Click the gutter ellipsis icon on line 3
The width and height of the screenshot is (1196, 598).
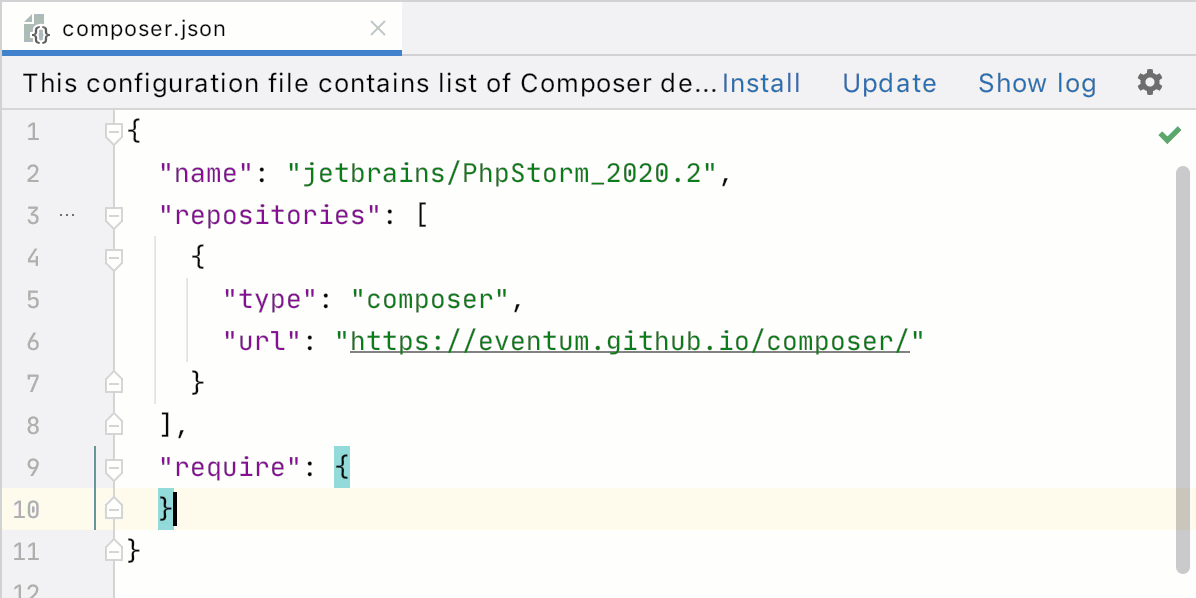click(67, 215)
